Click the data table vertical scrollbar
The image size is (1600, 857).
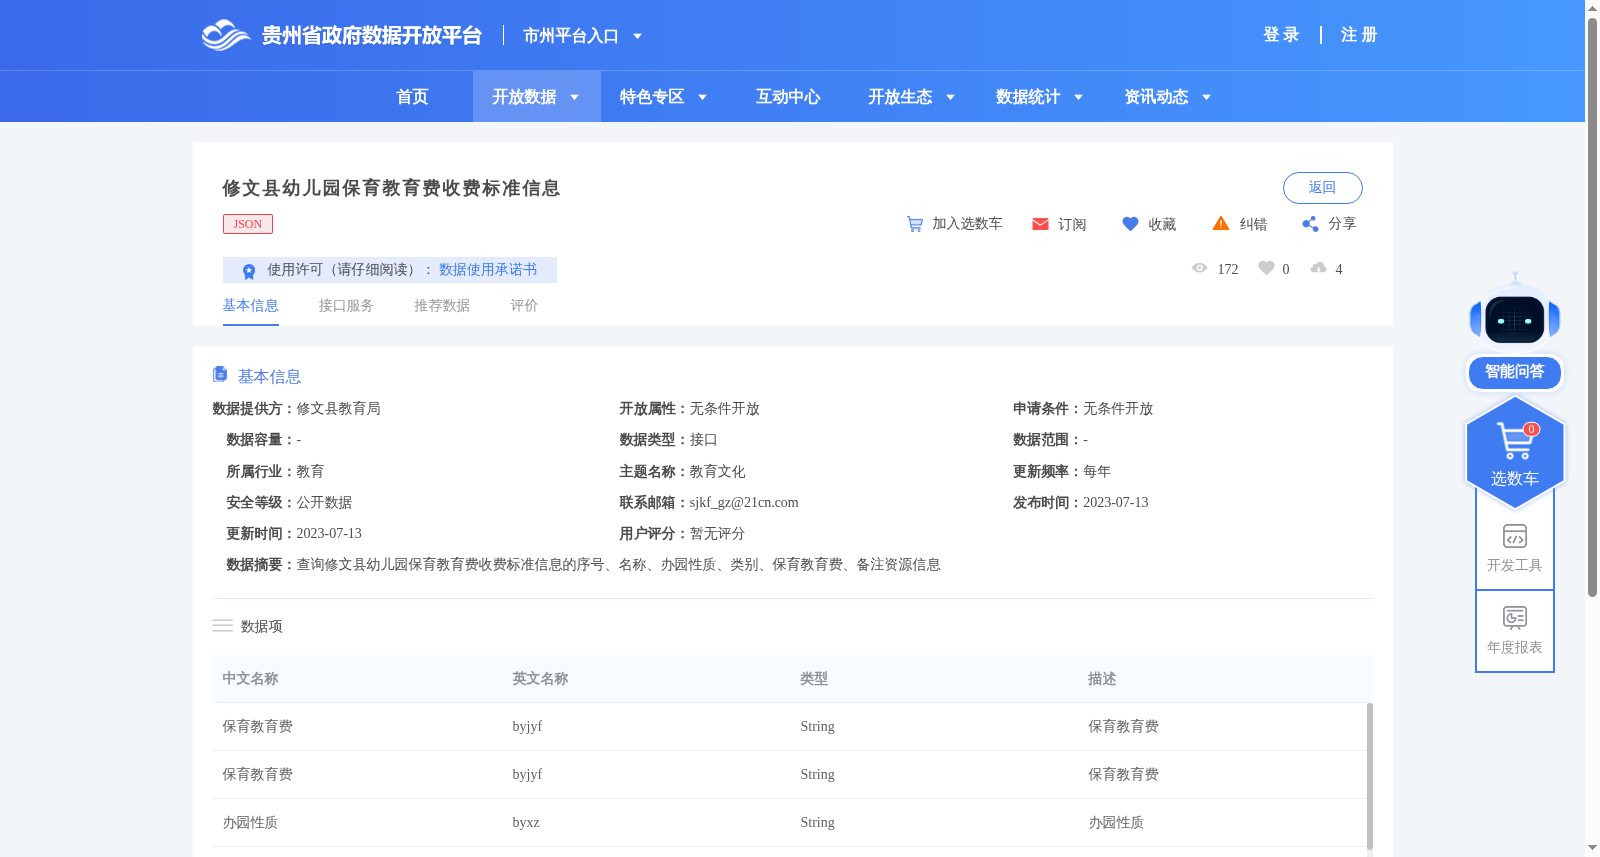[1369, 776]
